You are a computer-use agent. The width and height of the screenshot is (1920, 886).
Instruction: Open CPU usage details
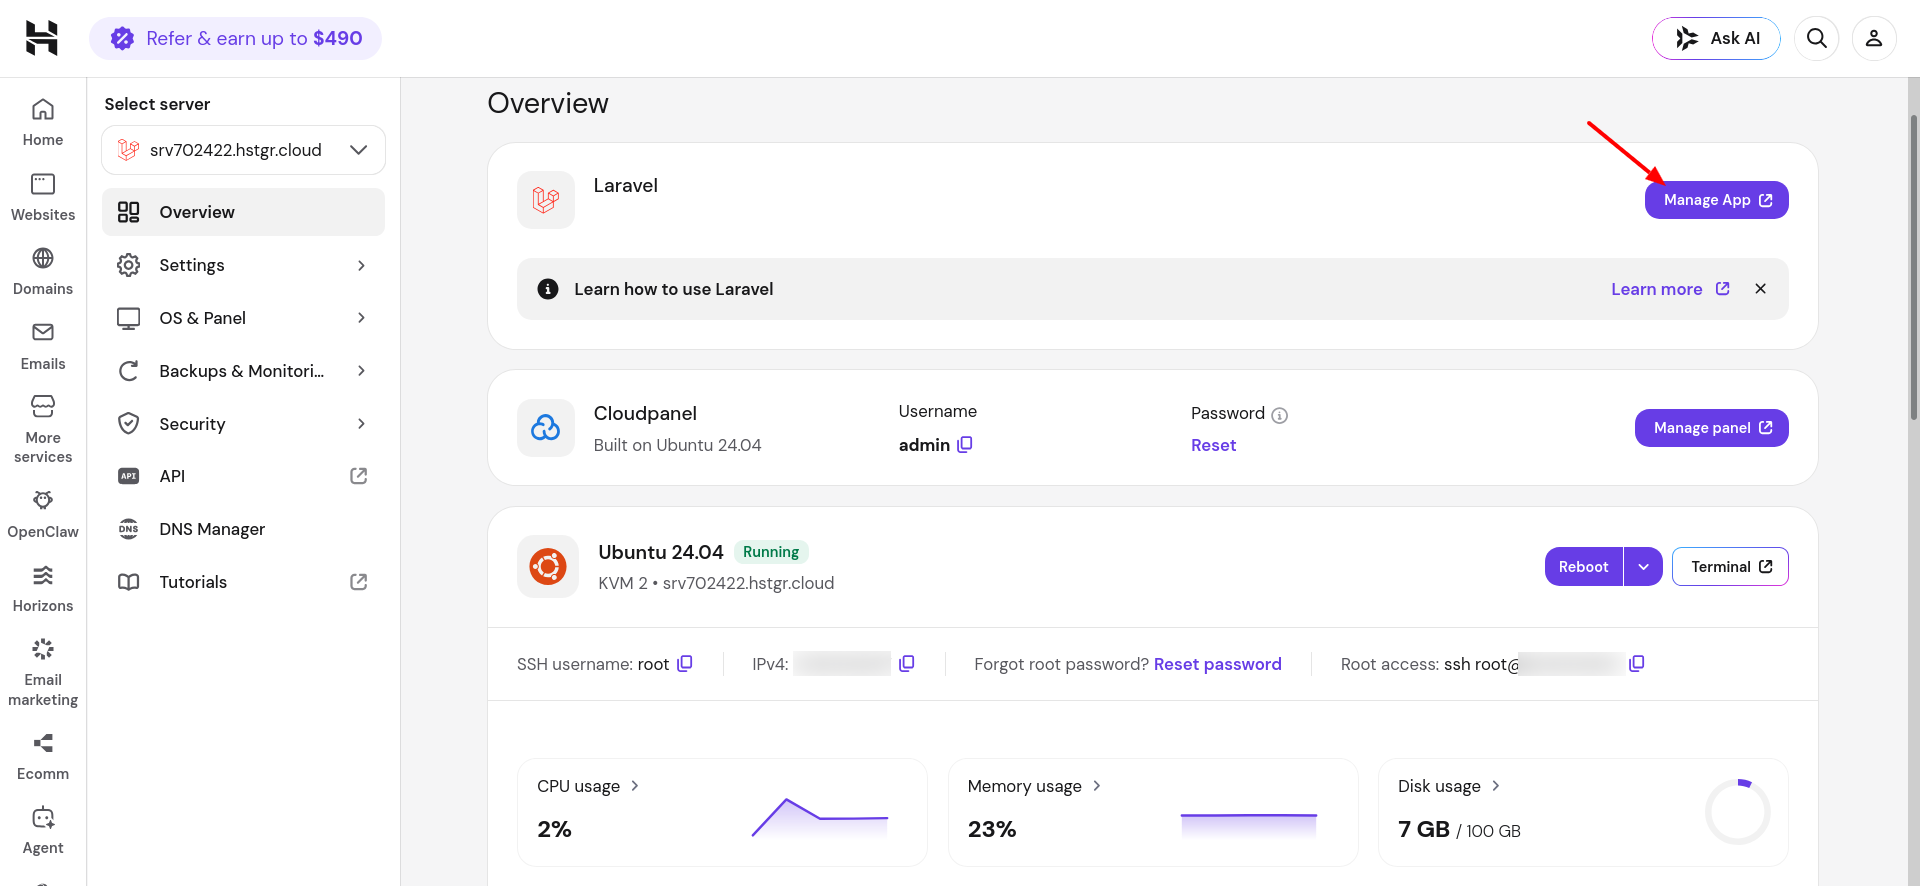click(588, 786)
